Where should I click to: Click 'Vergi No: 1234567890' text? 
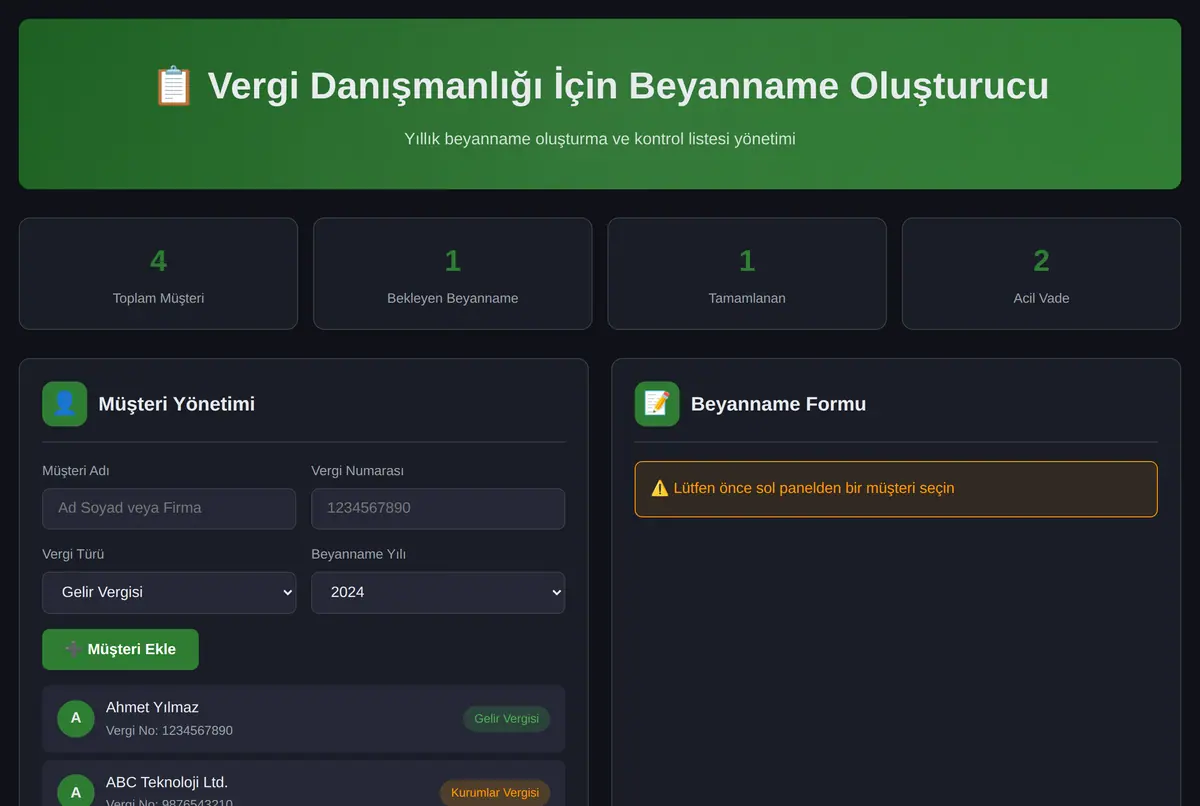pos(169,731)
